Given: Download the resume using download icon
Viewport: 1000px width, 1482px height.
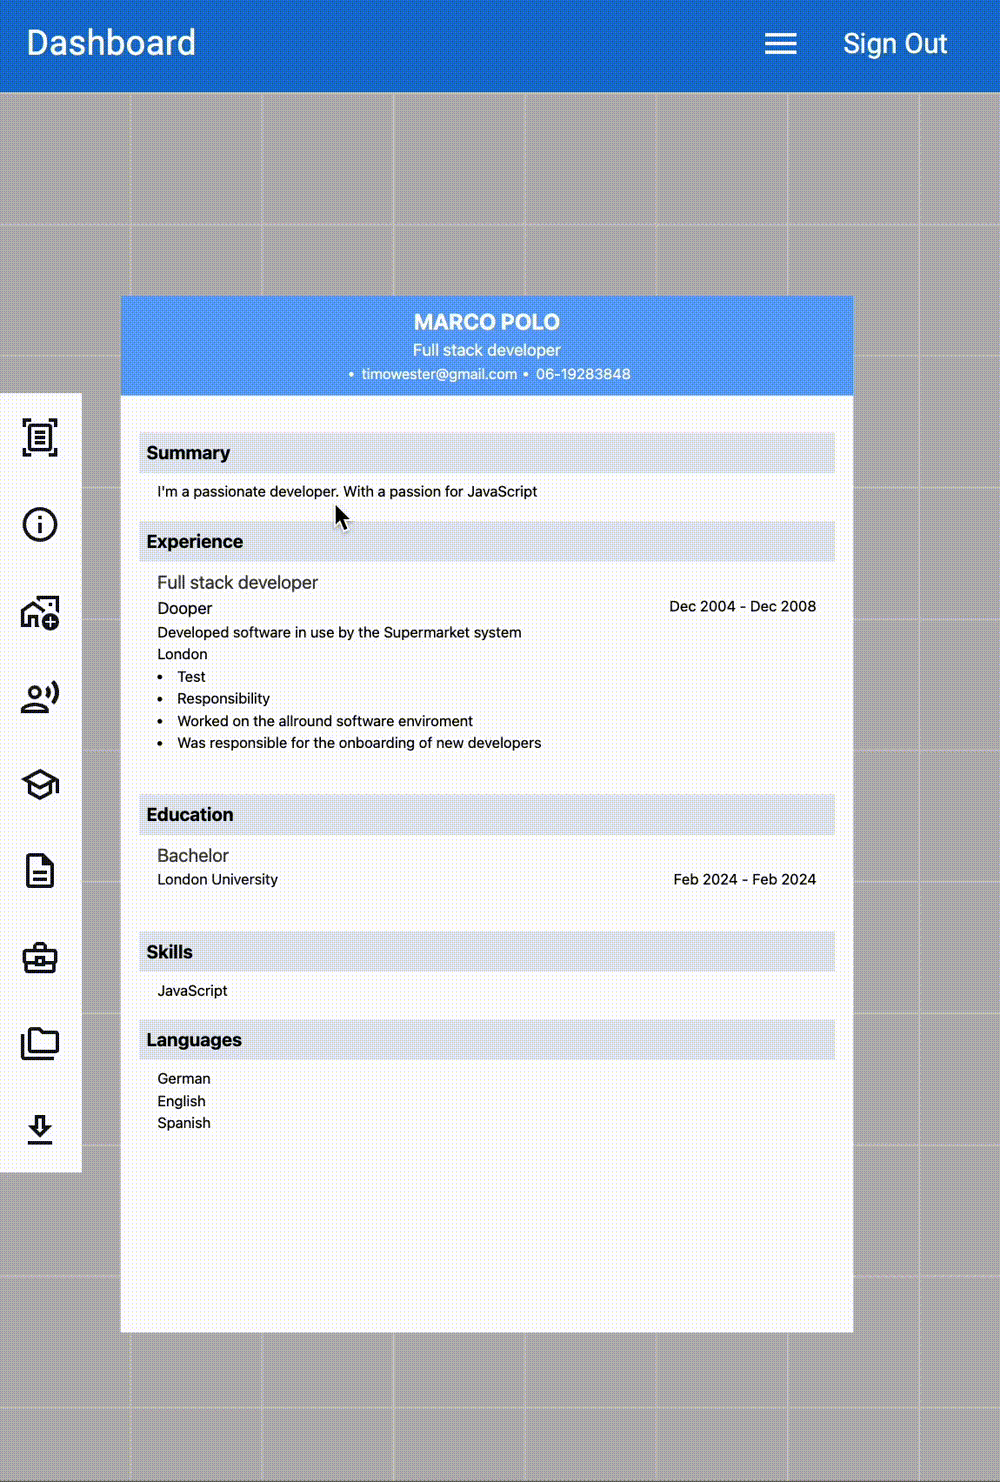Looking at the screenshot, I should [40, 1129].
